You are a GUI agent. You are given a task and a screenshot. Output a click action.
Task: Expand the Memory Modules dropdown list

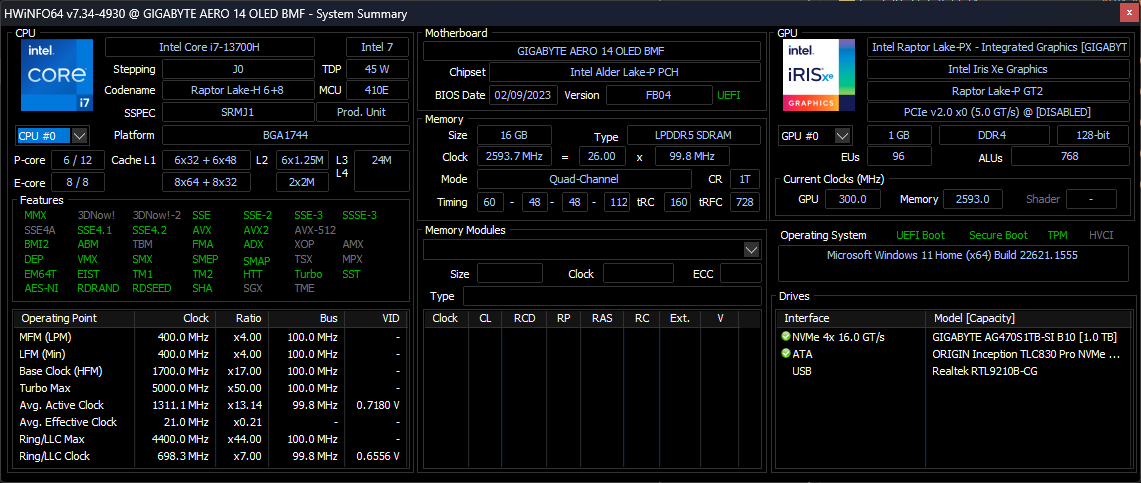point(752,250)
